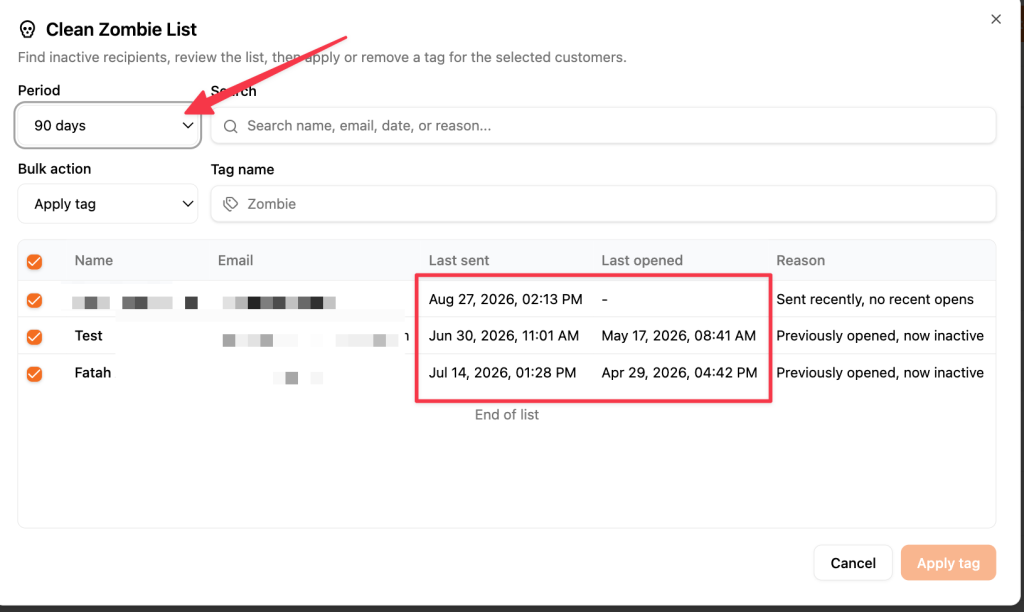The width and height of the screenshot is (1024, 612).
Task: Uncheck the row sent Aug 27, 2026
Action: point(35,300)
